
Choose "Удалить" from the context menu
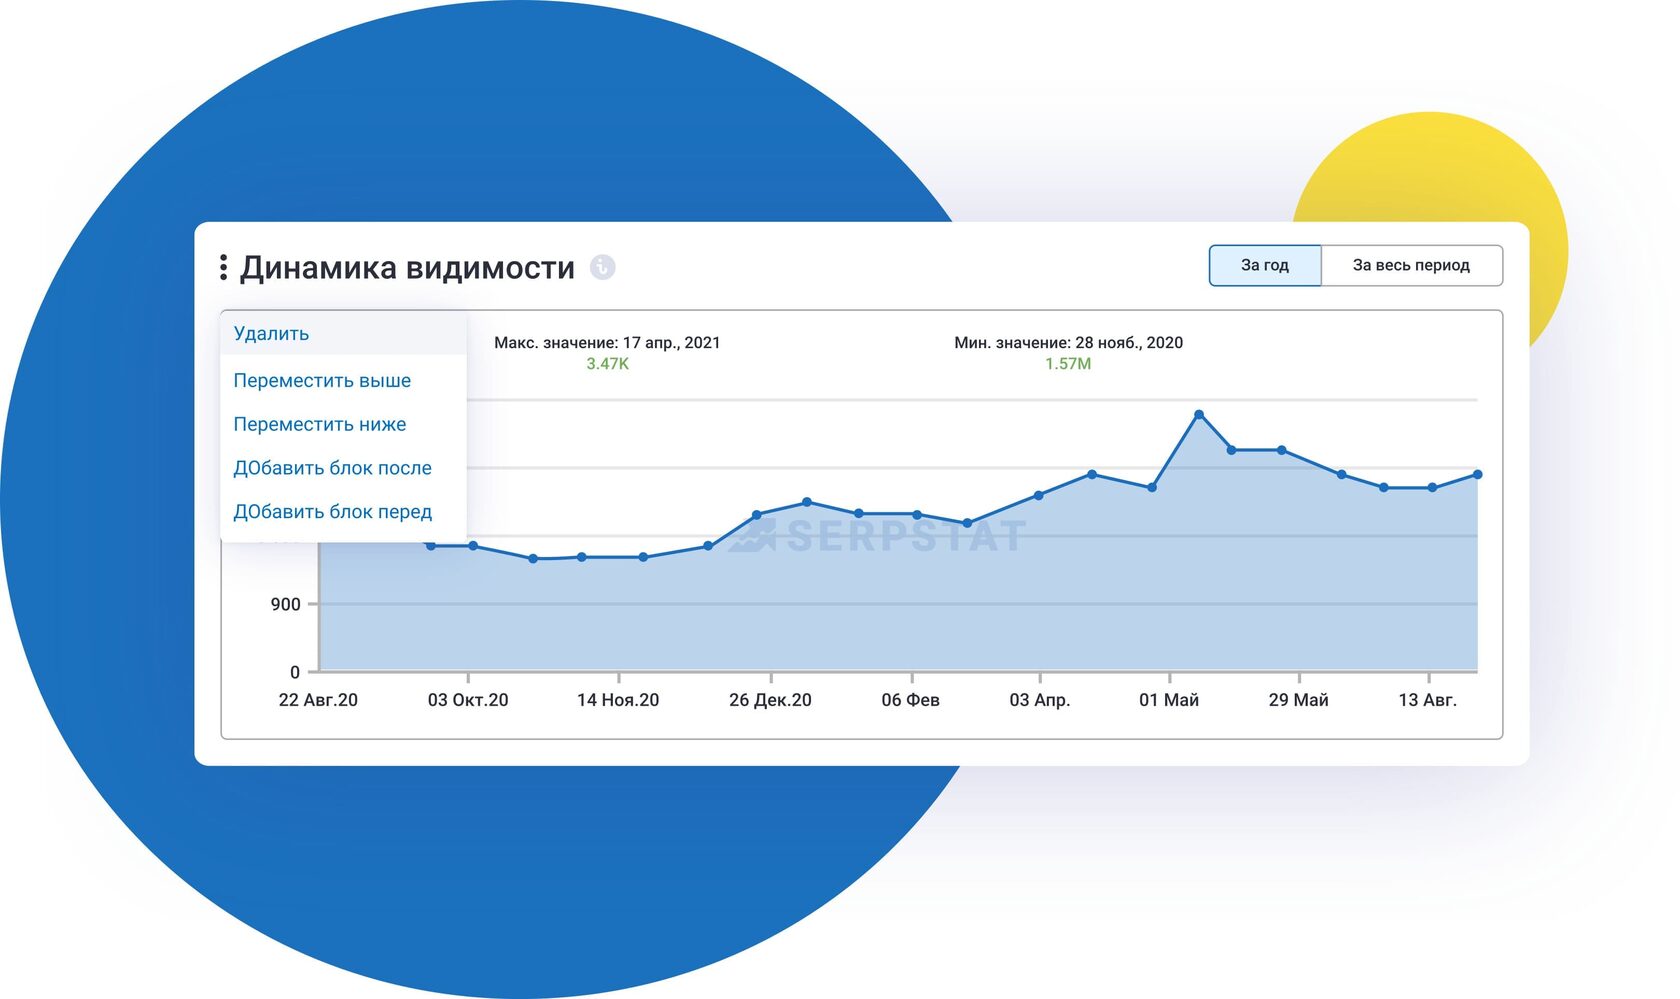pos(270,333)
